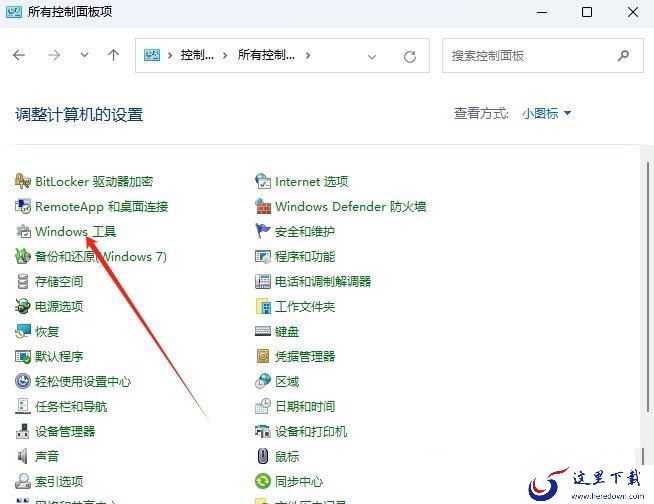Viewport: 654px width, 504px height.
Task: Click the 控制... breadcrumb segment
Action: 197,55
